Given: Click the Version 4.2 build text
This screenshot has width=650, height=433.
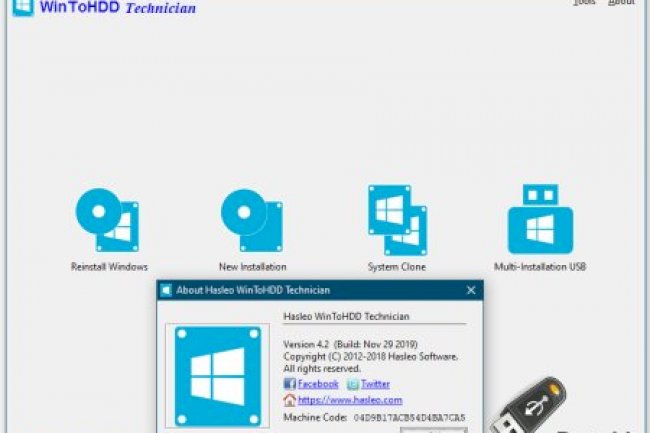Looking at the screenshot, I should (350, 344).
